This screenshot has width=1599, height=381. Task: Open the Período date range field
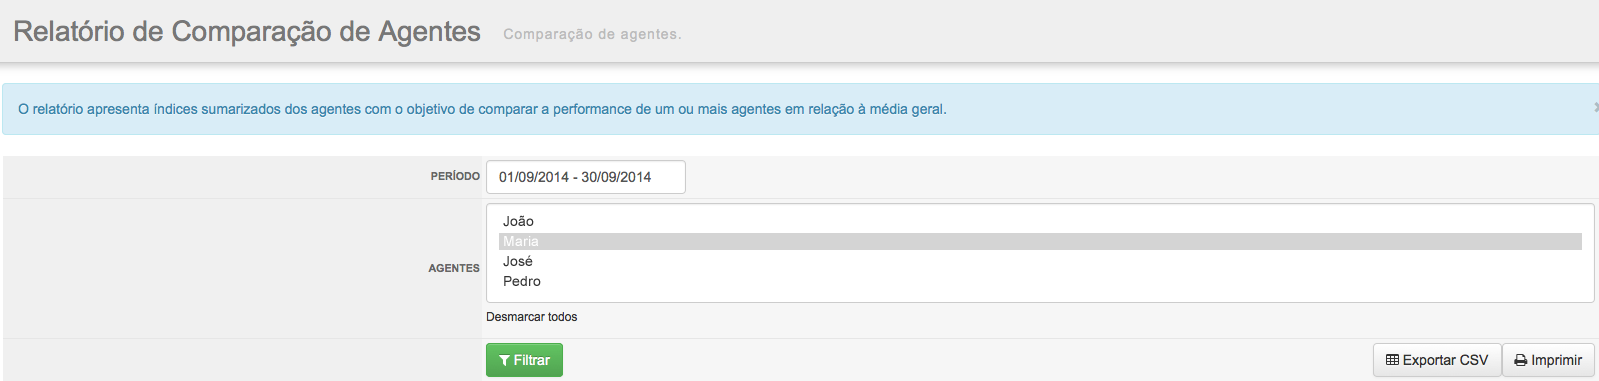coord(586,177)
